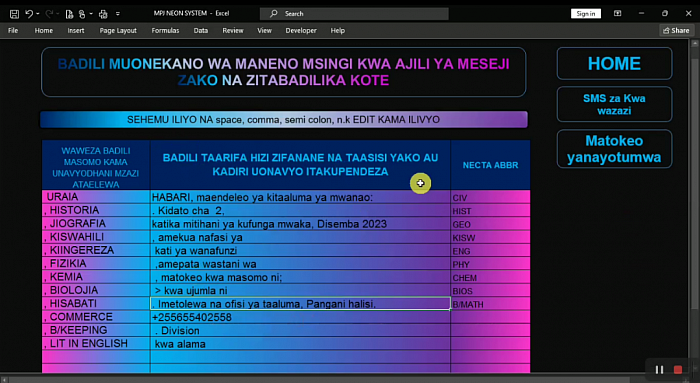Click the Ribbon Display Options icon

pos(617,14)
